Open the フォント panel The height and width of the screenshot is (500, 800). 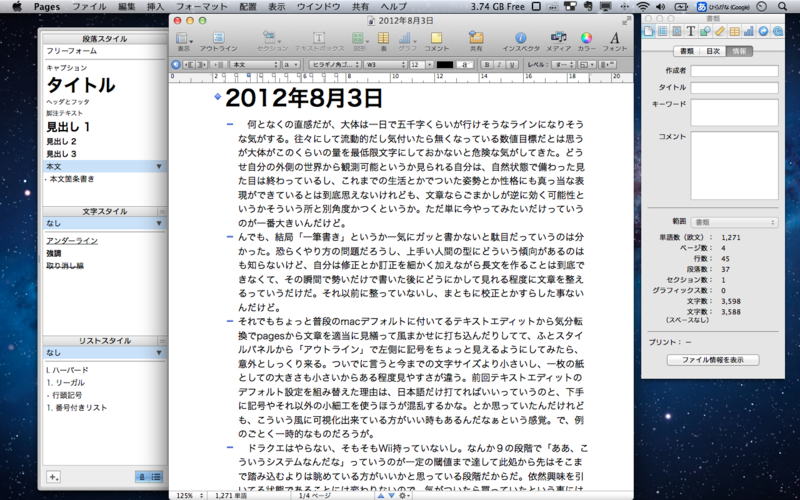pos(614,41)
